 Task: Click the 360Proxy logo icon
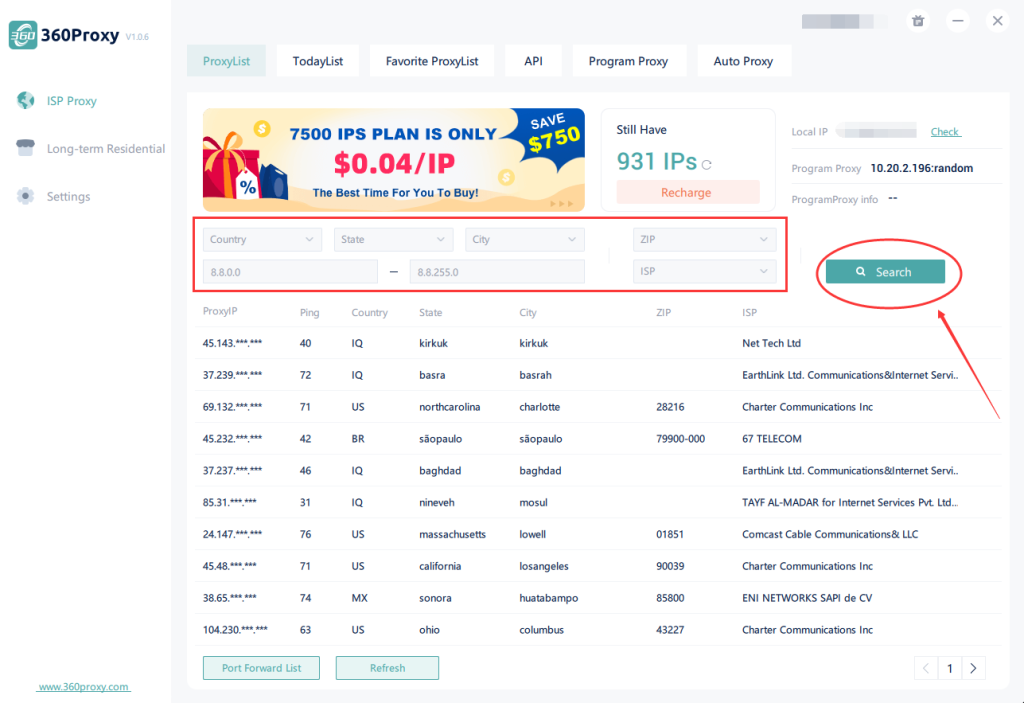click(23, 35)
